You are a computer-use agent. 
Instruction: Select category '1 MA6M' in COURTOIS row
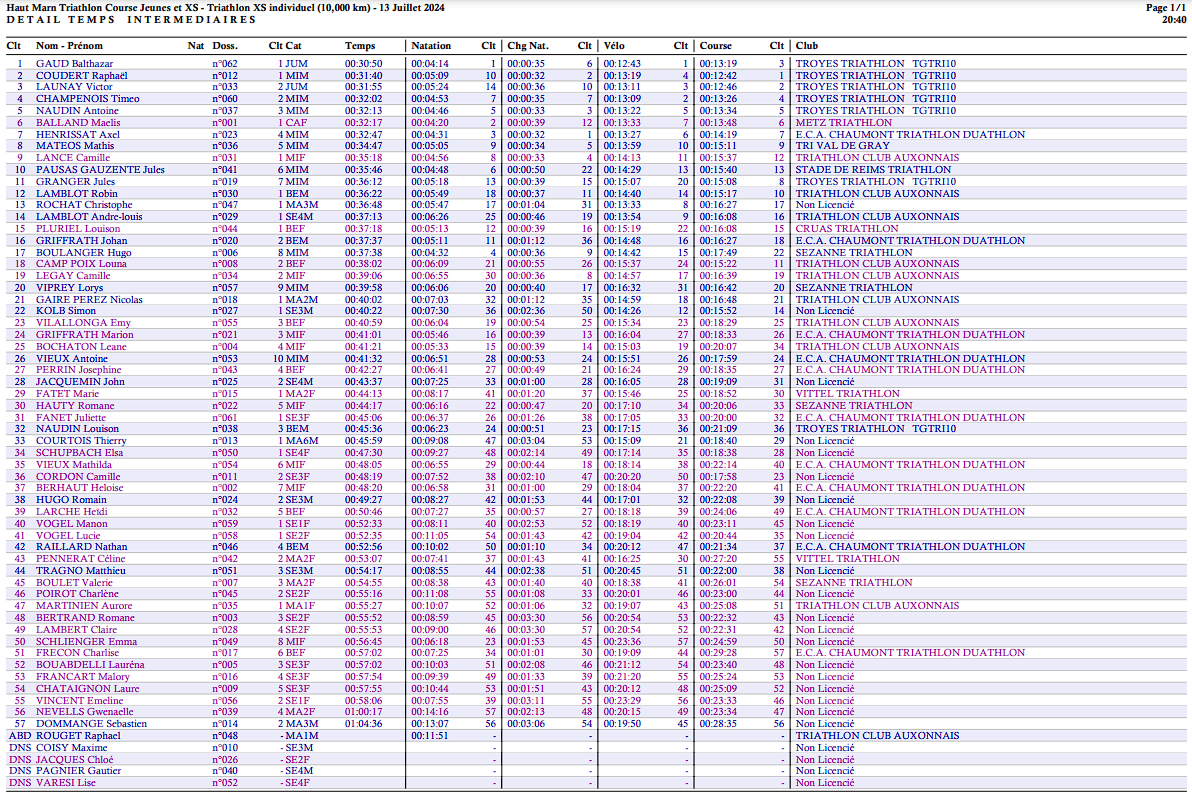(298, 441)
